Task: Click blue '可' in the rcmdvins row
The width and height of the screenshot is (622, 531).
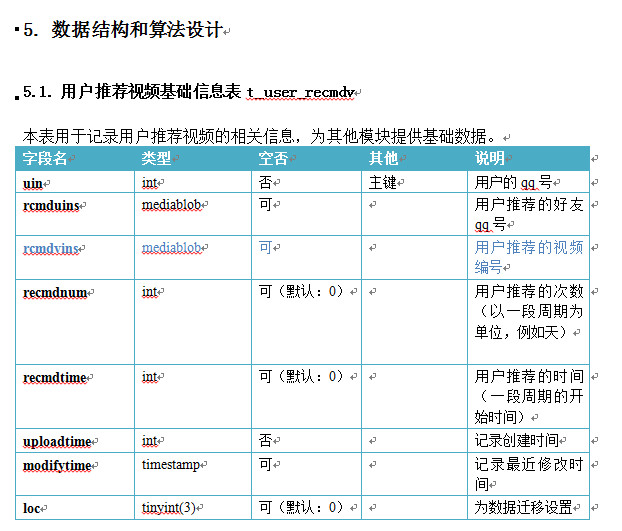Action: click(x=265, y=247)
